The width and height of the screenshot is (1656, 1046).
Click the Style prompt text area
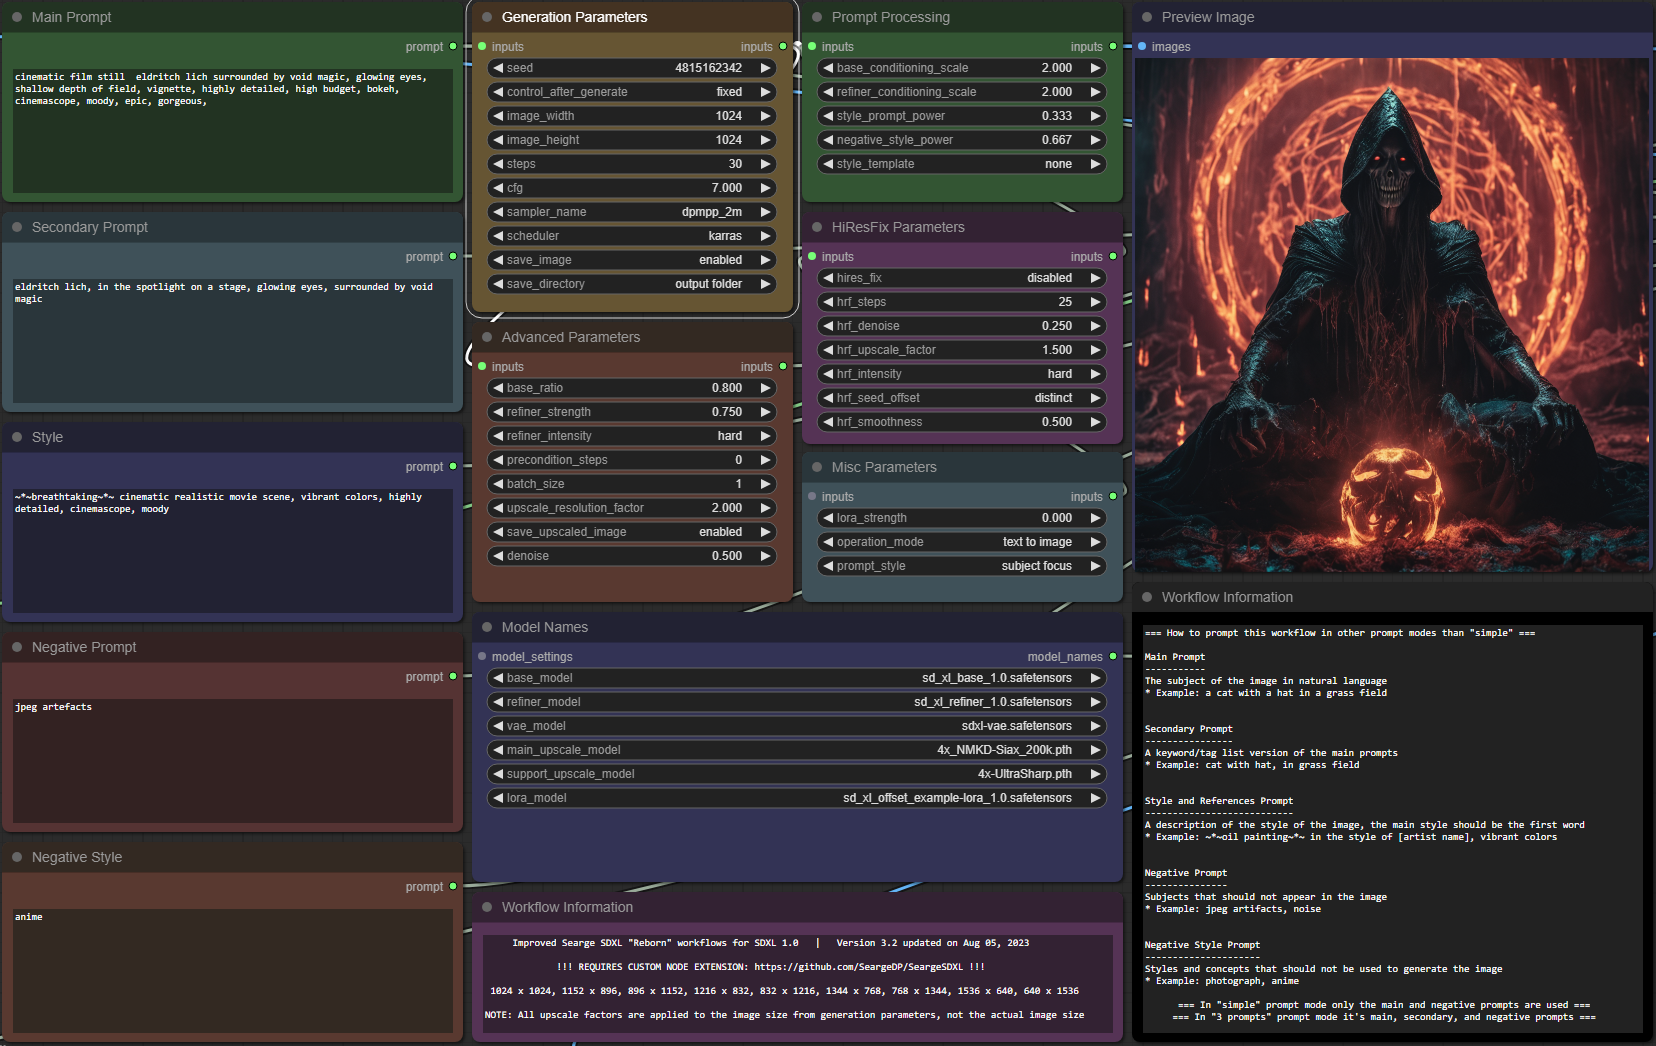tap(233, 550)
